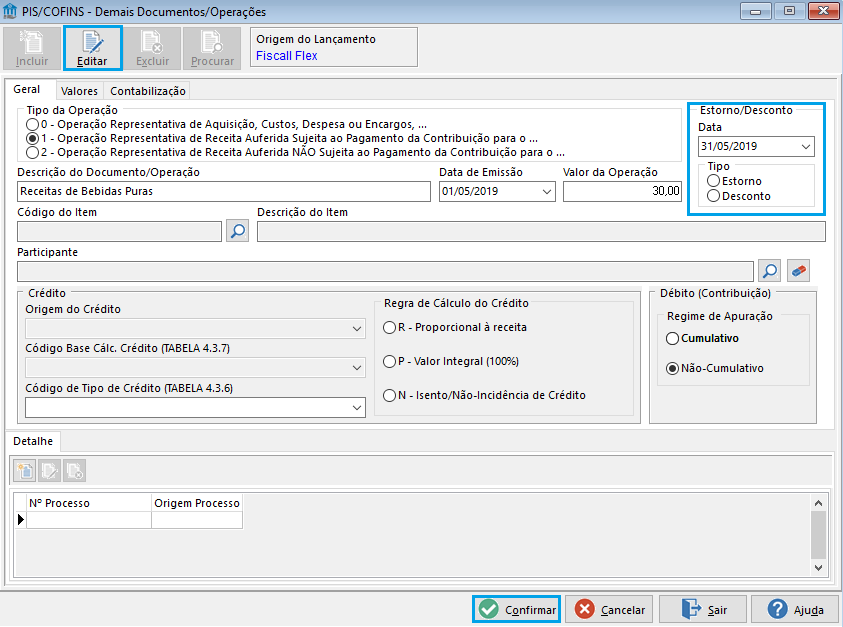
Task: Click the Excluir toolbar button
Action: 152,48
